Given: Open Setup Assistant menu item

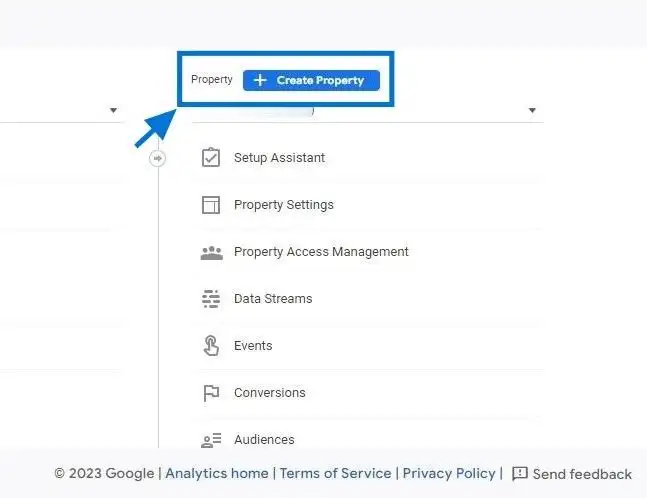Looking at the screenshot, I should click(279, 158).
